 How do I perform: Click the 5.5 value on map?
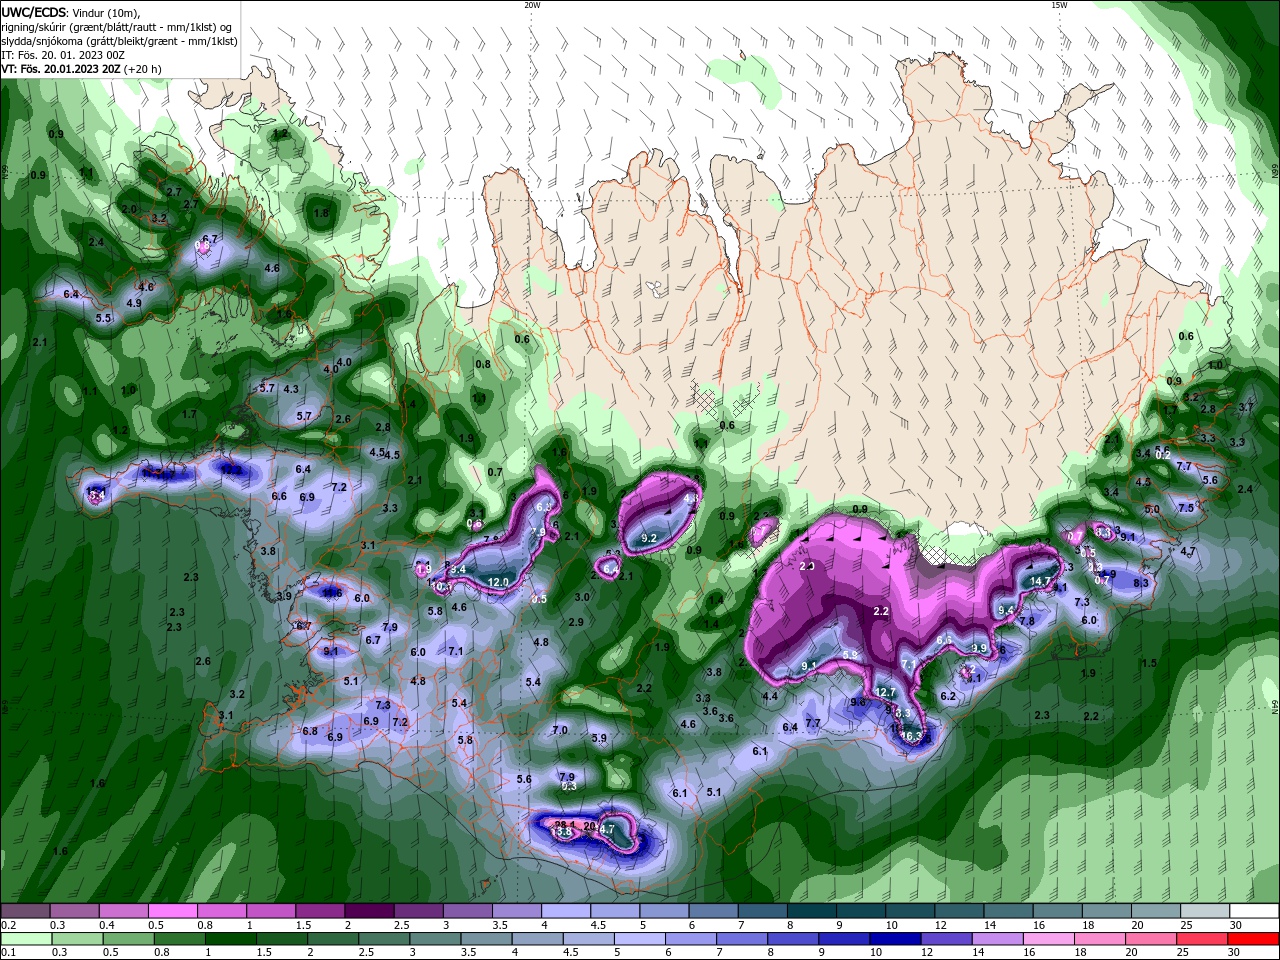(103, 318)
